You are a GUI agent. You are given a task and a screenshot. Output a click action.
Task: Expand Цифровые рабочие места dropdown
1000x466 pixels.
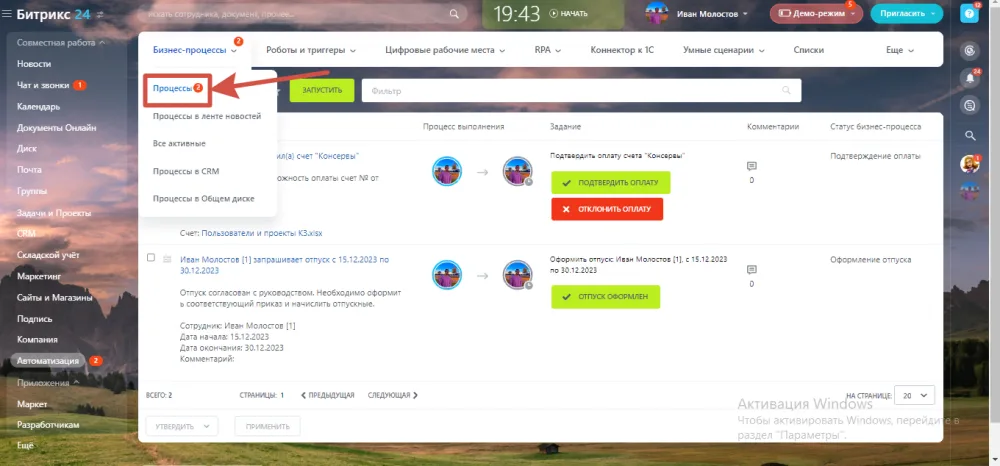[x=445, y=50]
